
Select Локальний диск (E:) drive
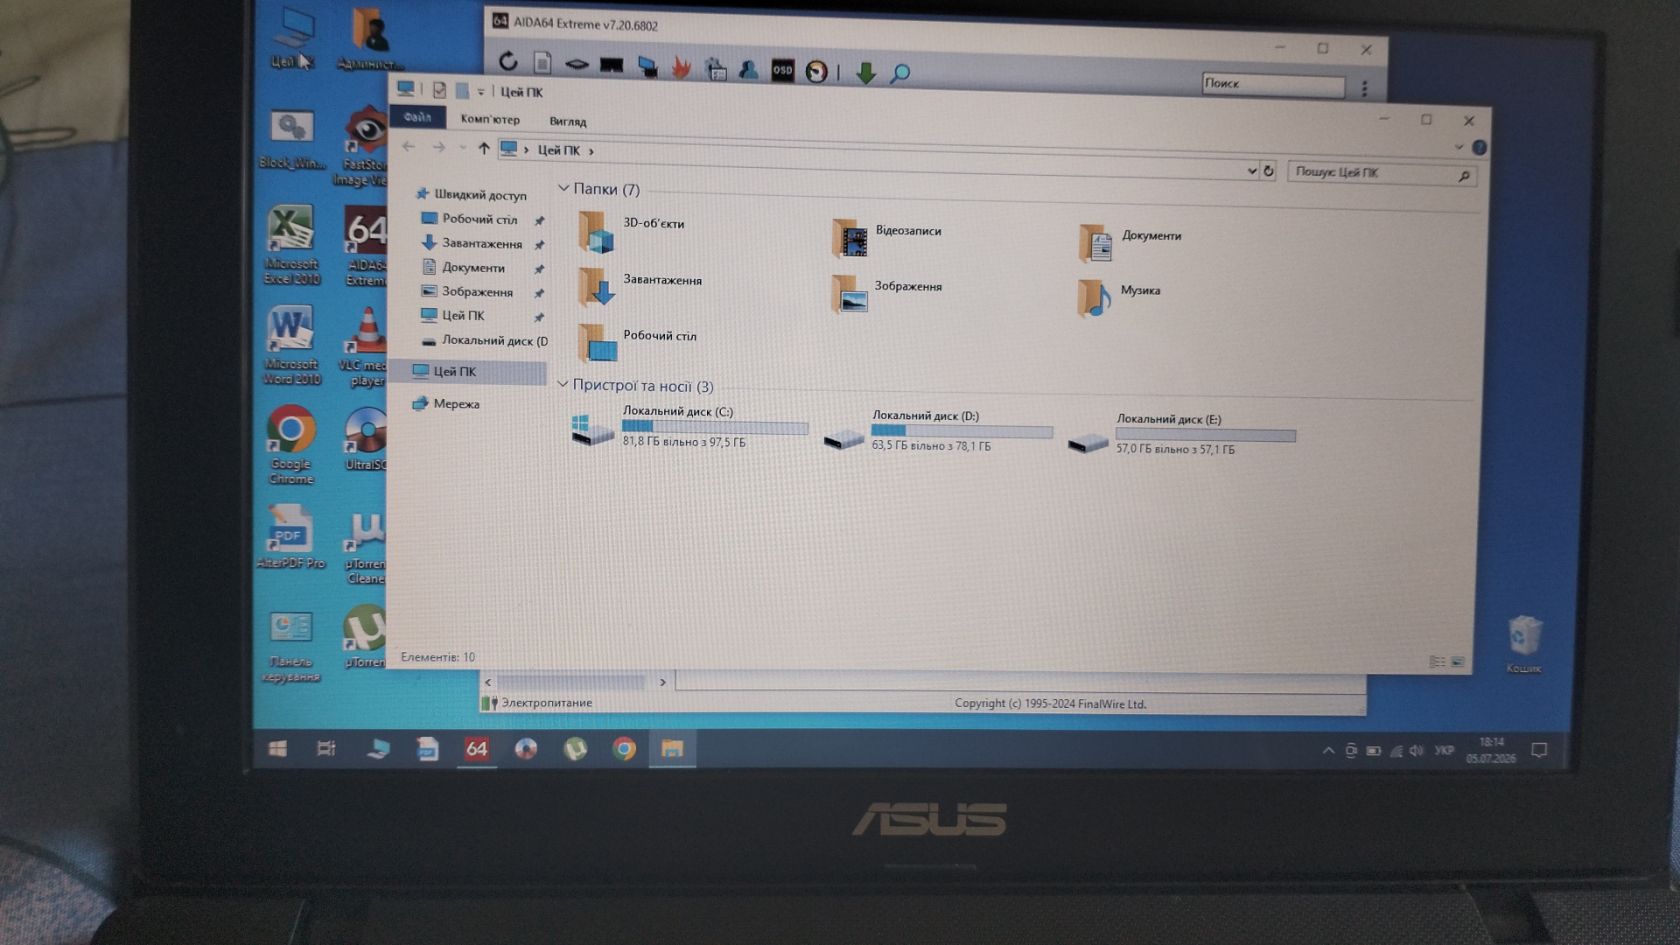(1182, 436)
